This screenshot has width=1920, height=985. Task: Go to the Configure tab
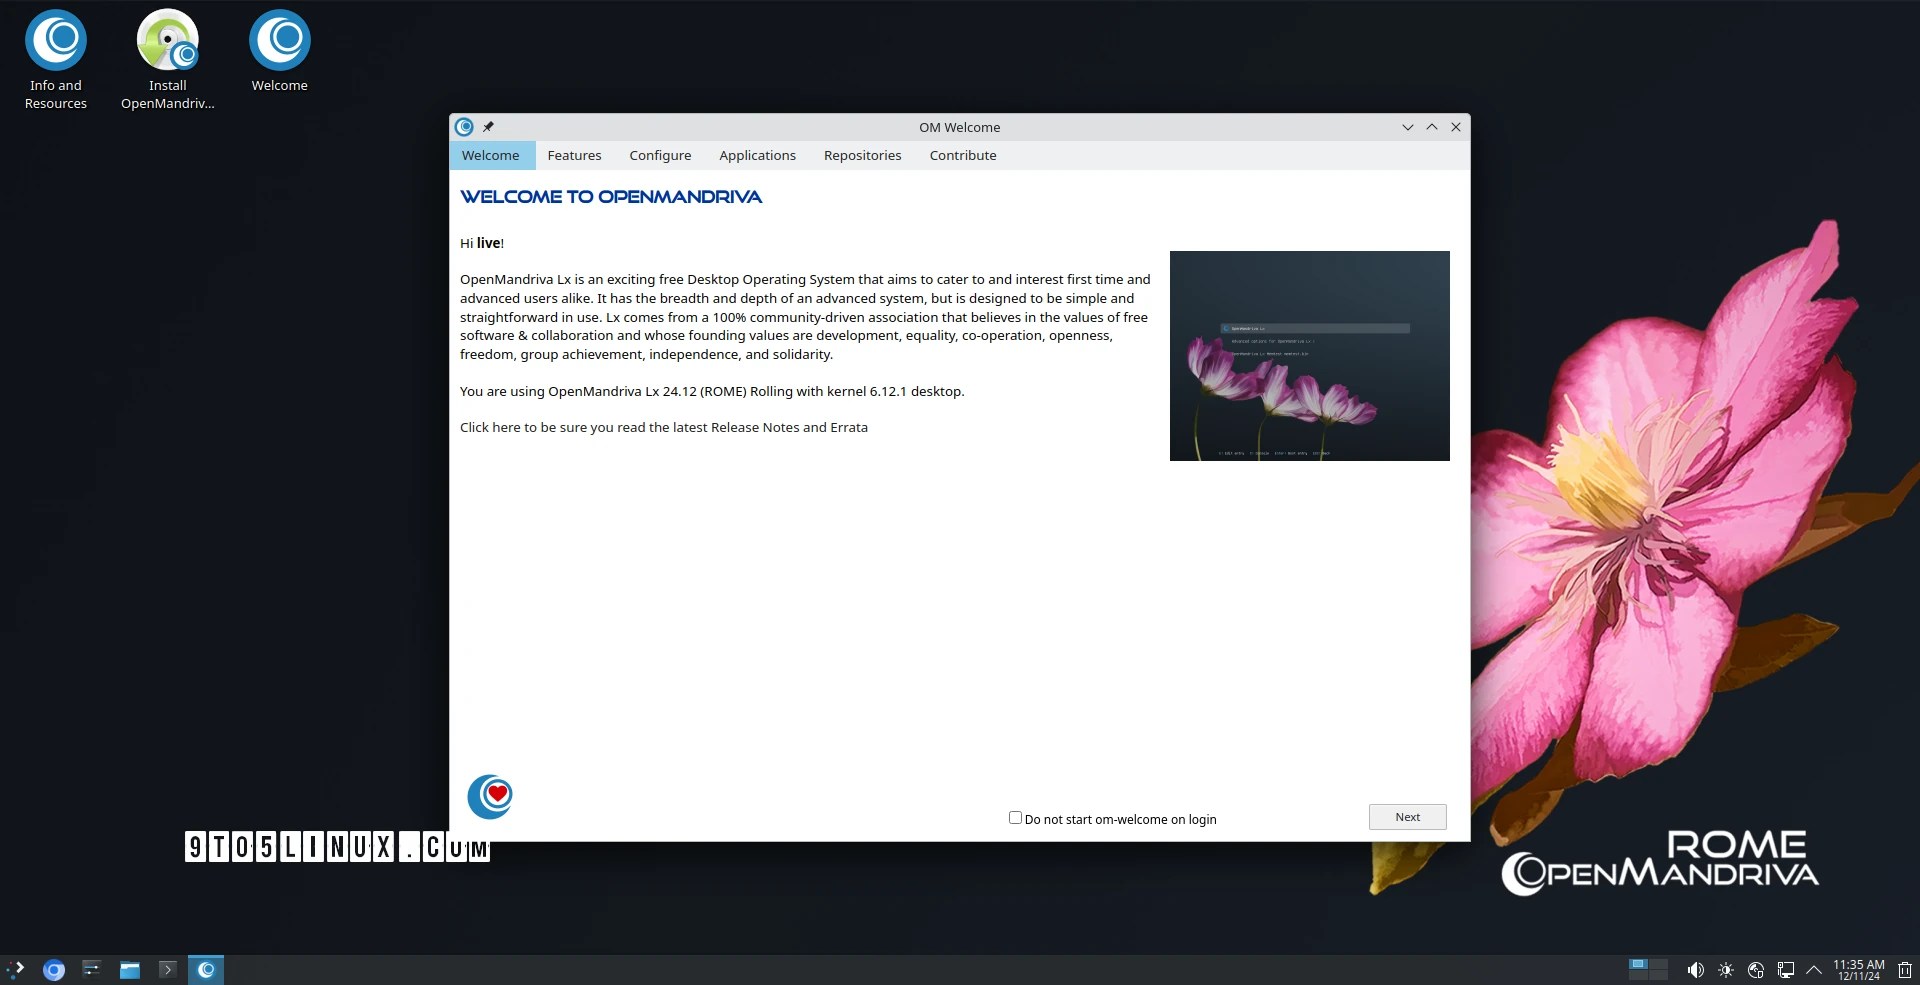660,155
